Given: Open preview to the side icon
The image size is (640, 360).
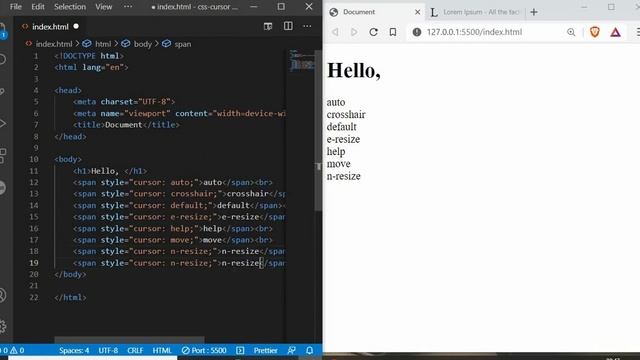Looking at the screenshot, I should tap(268, 27).
